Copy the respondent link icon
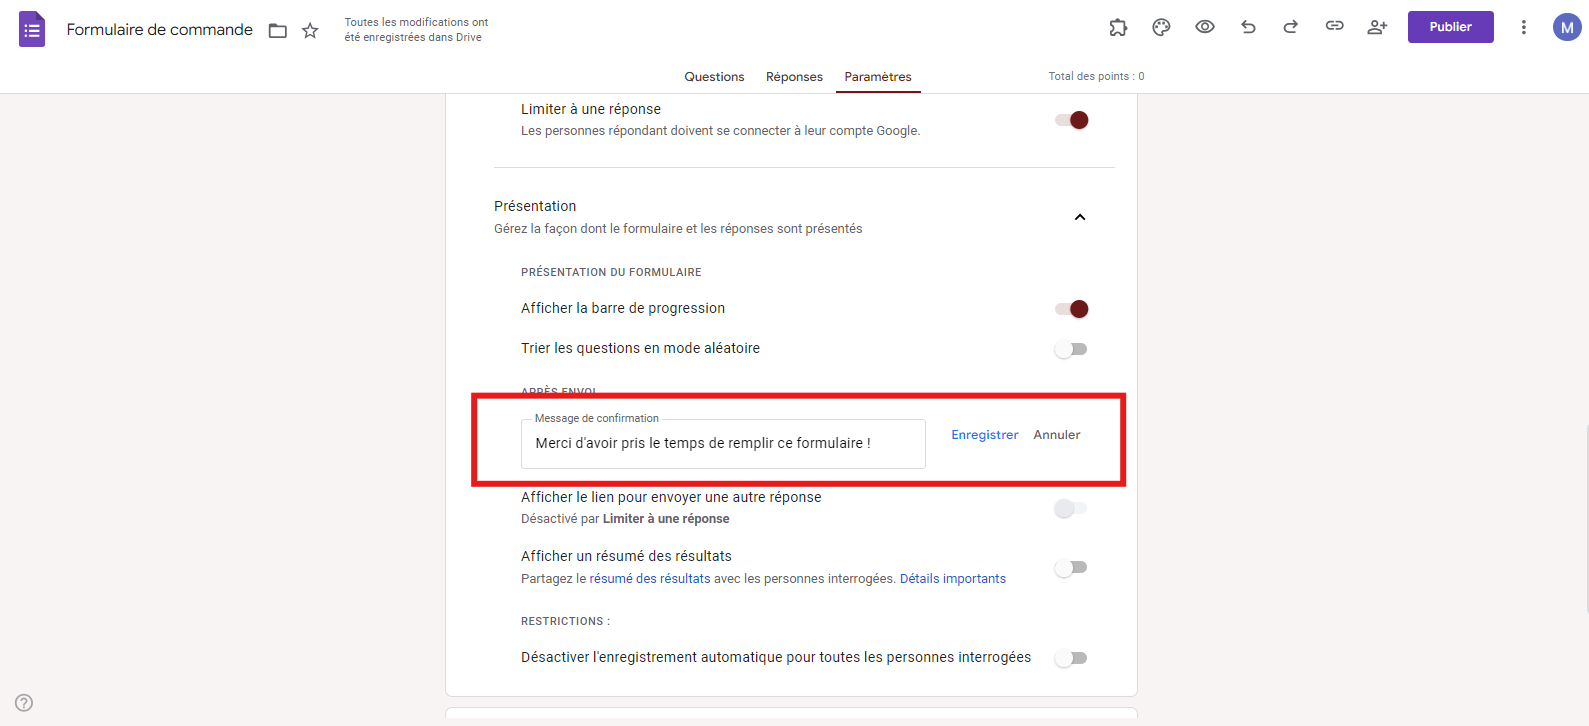 pyautogui.click(x=1334, y=27)
